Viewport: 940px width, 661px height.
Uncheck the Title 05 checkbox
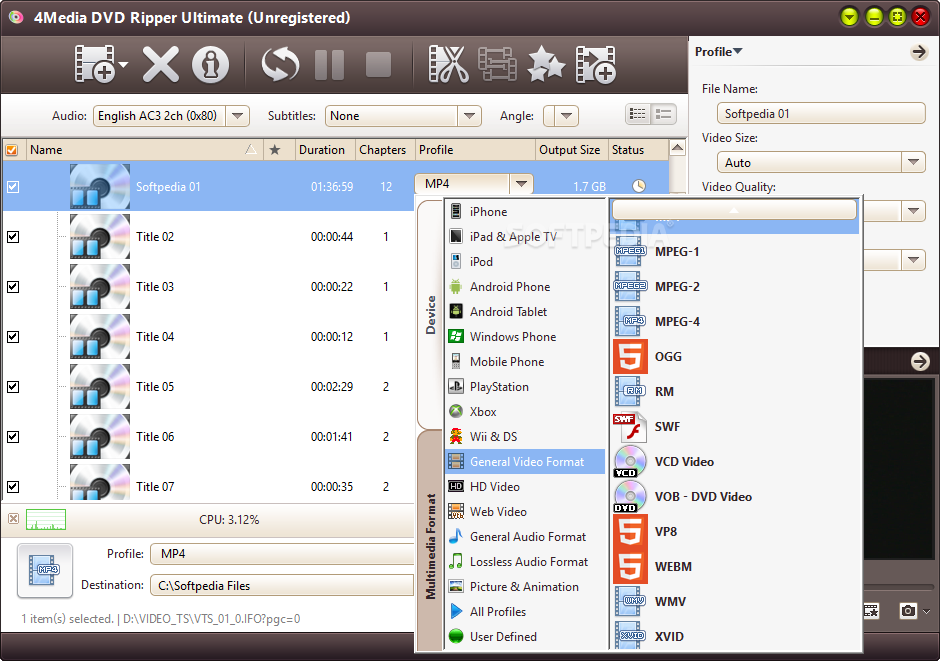13,387
